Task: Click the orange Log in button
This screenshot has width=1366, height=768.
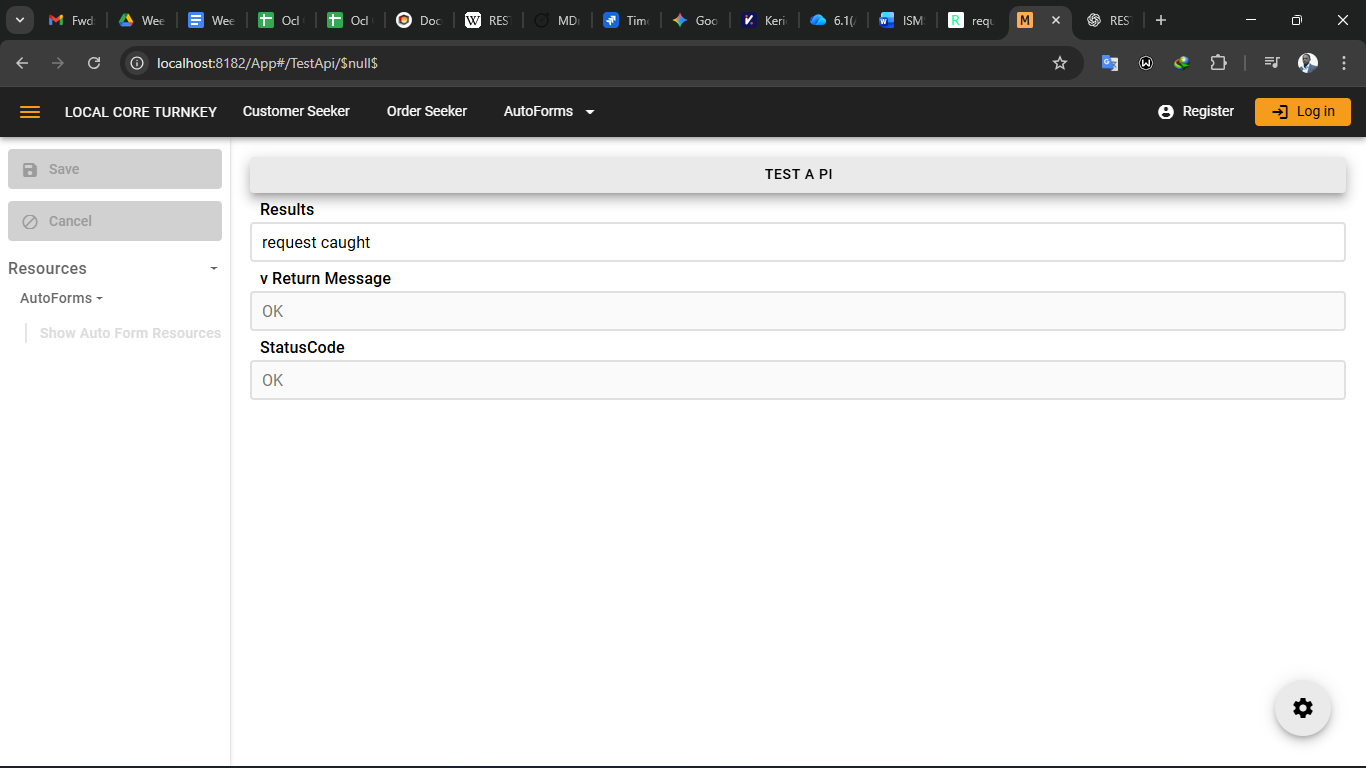Action: click(1302, 112)
